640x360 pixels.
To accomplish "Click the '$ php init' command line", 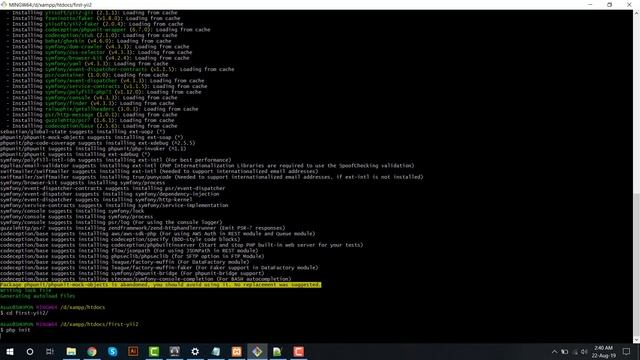I will click(x=15, y=330).
